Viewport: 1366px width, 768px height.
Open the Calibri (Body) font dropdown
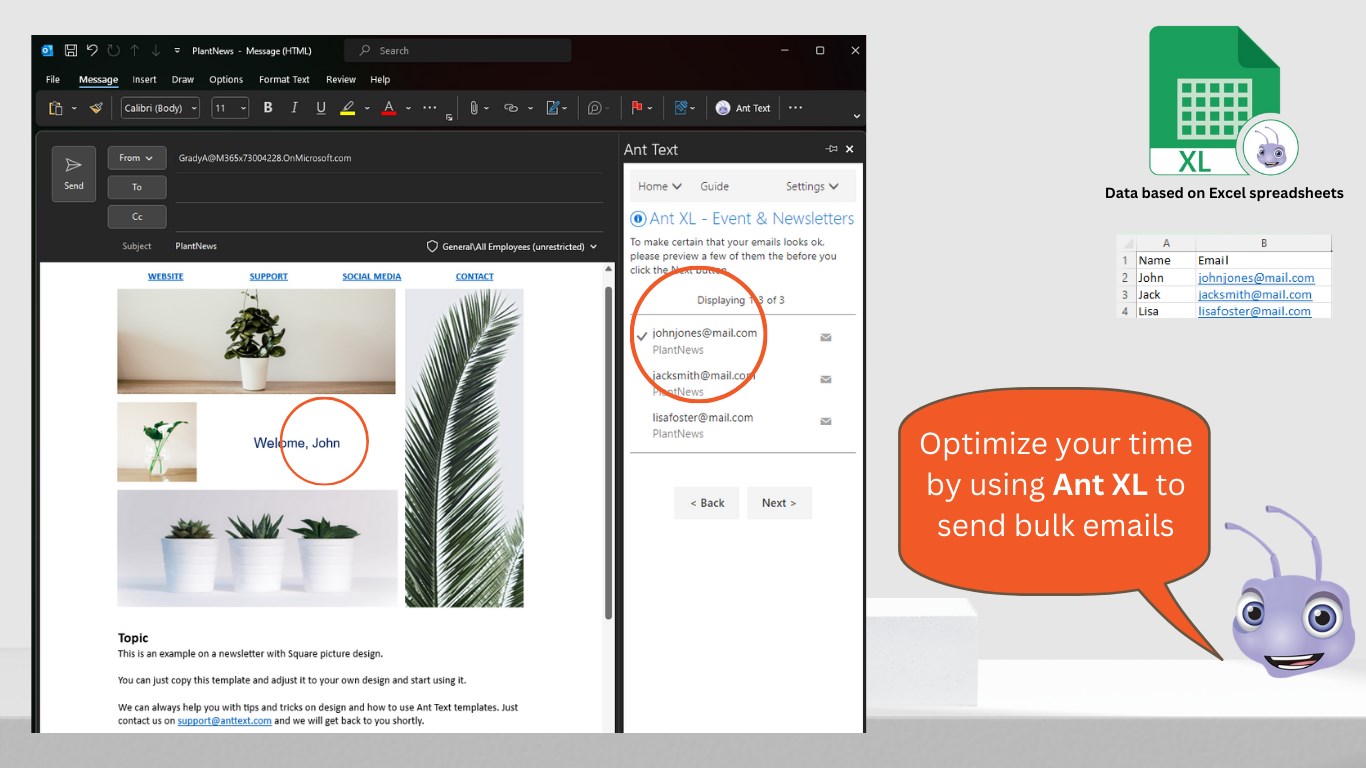click(160, 108)
